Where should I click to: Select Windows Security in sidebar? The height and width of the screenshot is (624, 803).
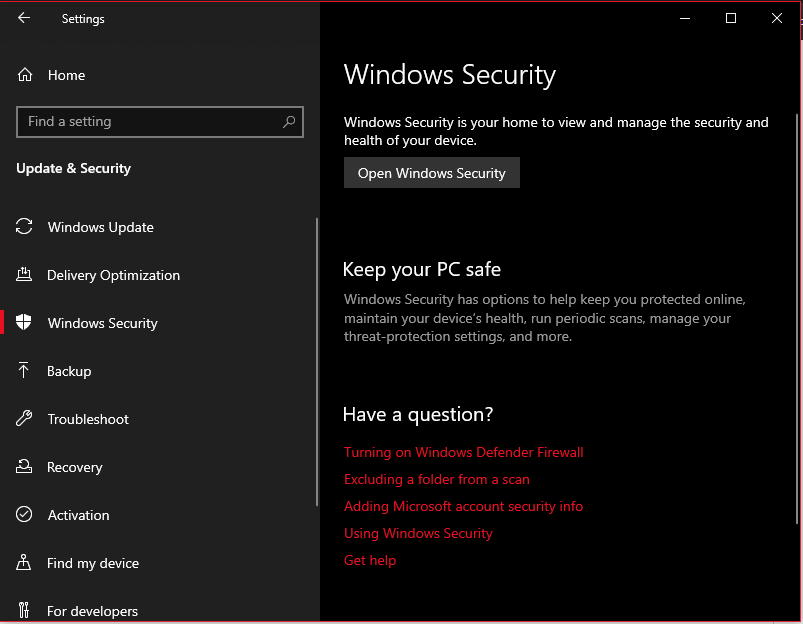102,323
